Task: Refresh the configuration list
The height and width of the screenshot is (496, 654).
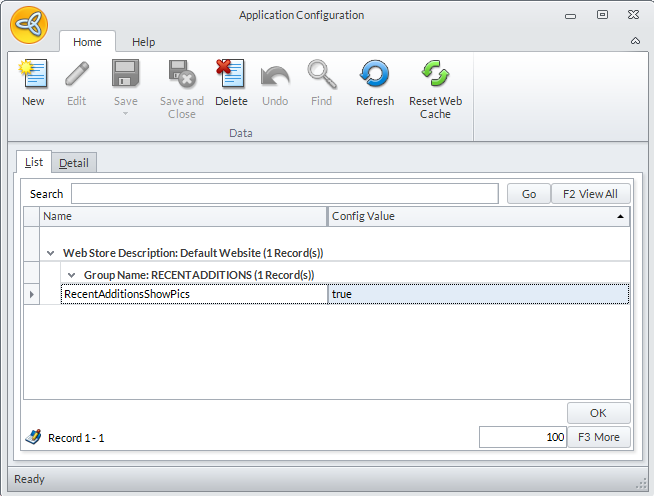Action: (375, 76)
